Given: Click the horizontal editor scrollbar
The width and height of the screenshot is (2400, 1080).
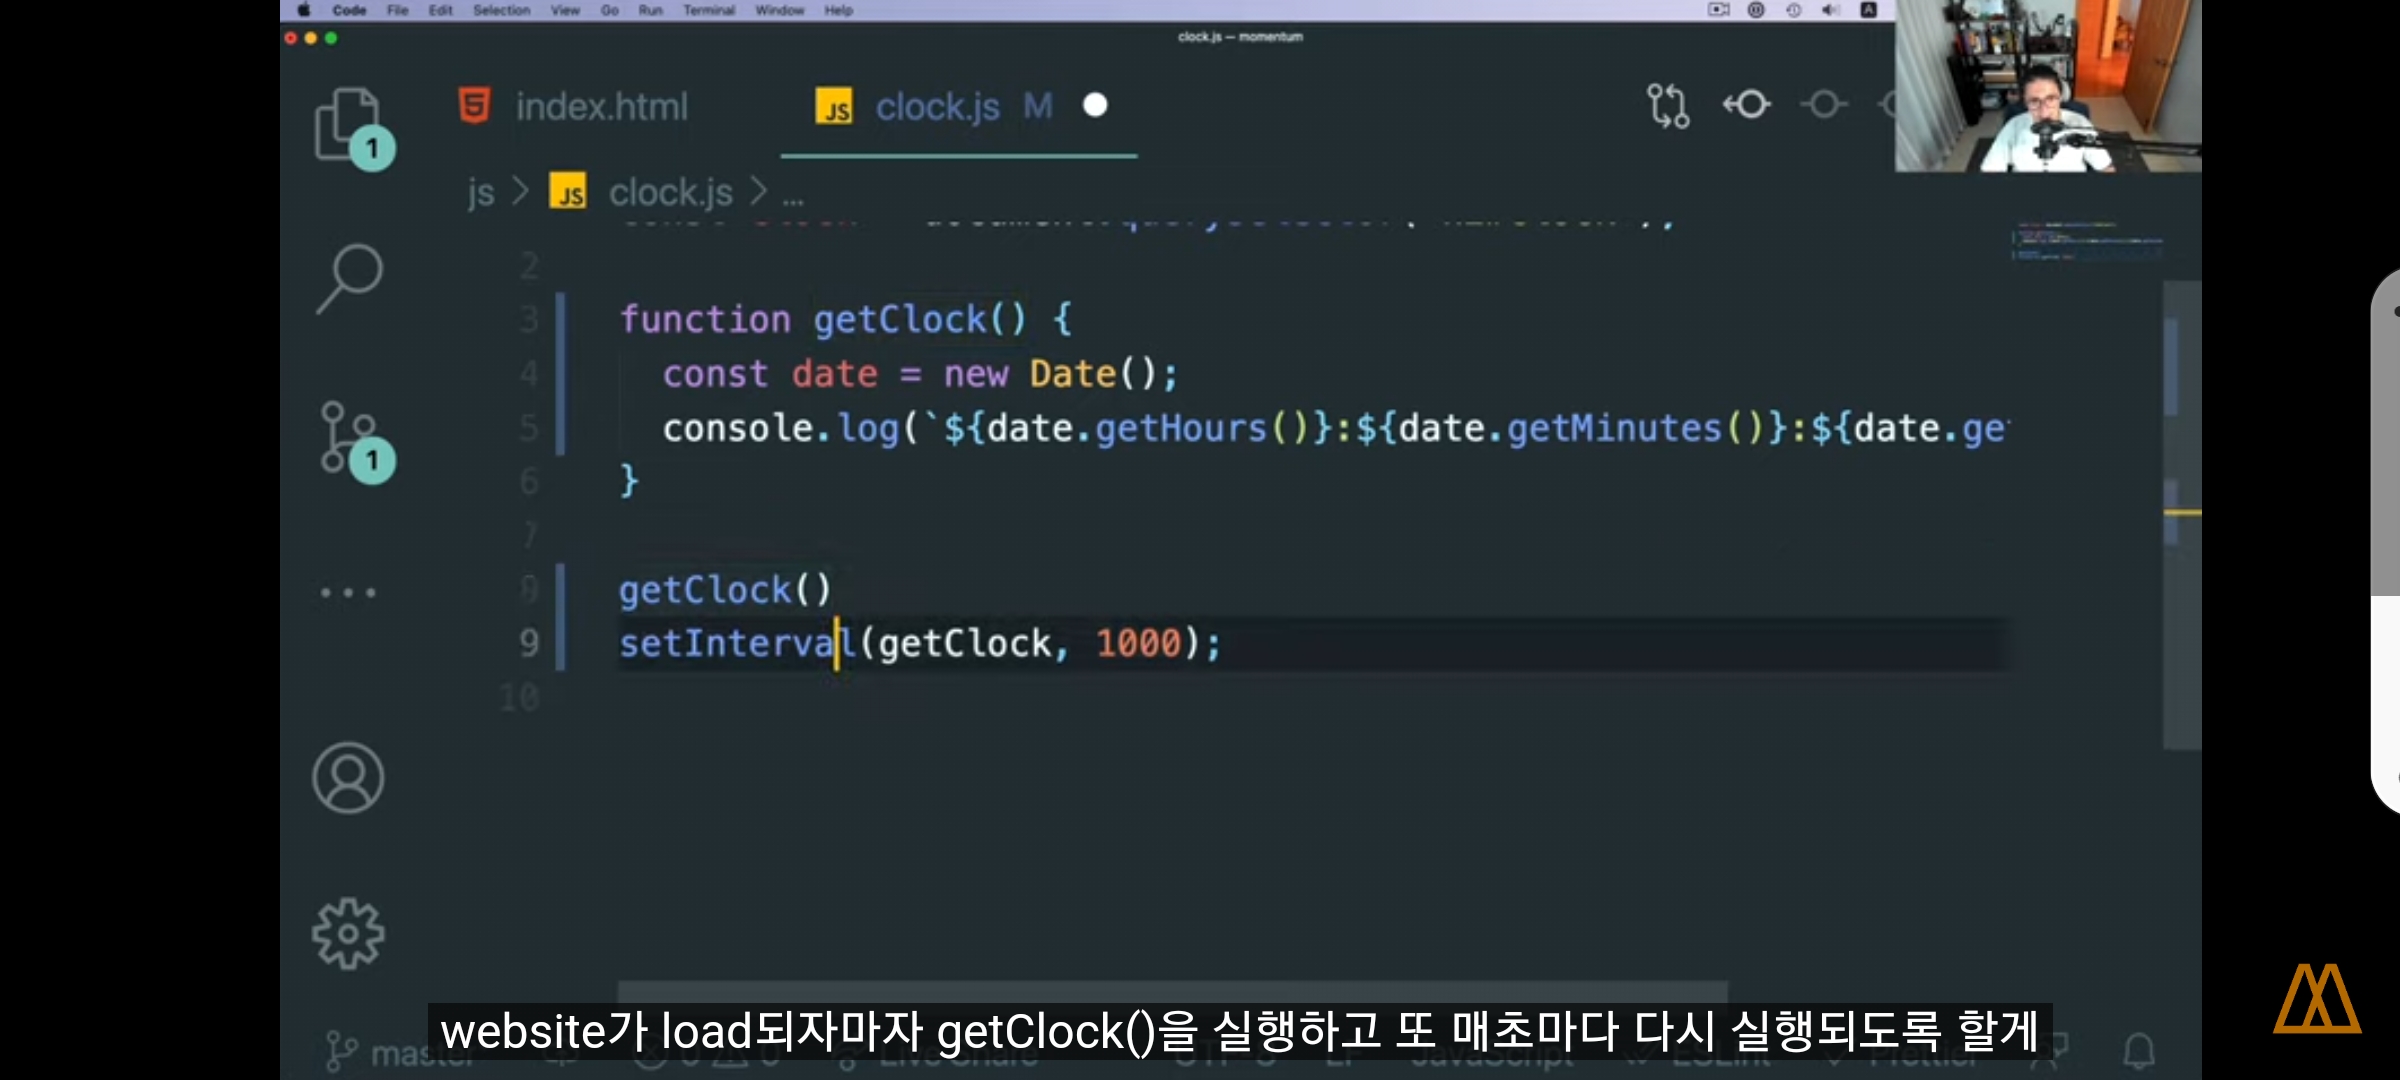Looking at the screenshot, I should point(1170,990).
